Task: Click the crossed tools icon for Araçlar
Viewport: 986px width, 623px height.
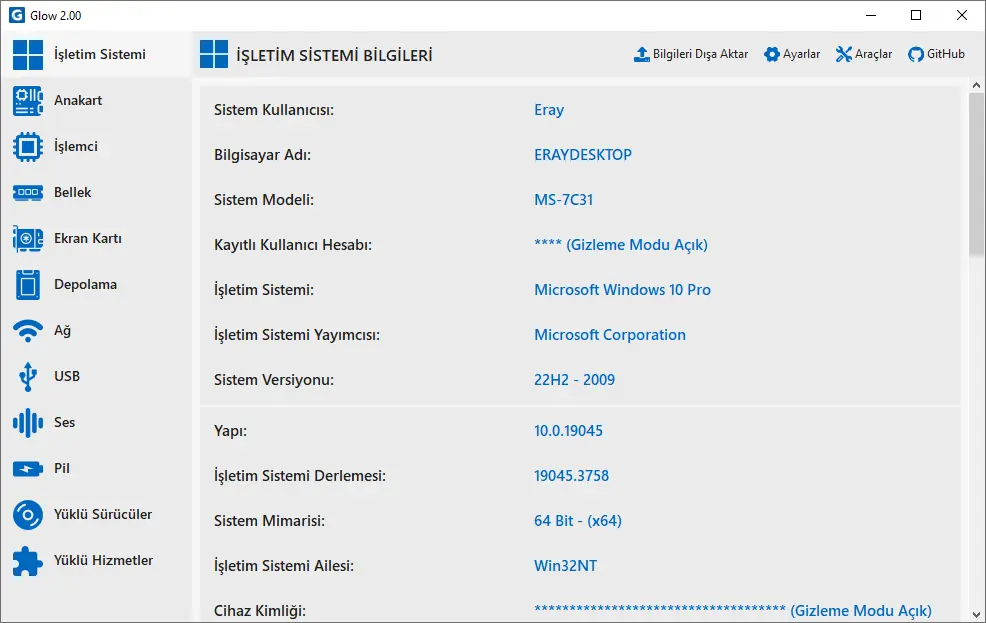Action: 844,55
